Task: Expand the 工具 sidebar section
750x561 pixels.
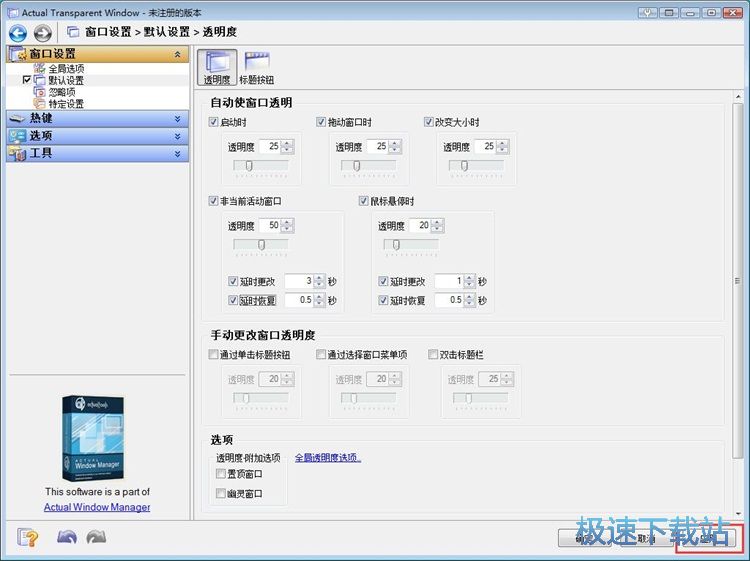Action: point(97,154)
